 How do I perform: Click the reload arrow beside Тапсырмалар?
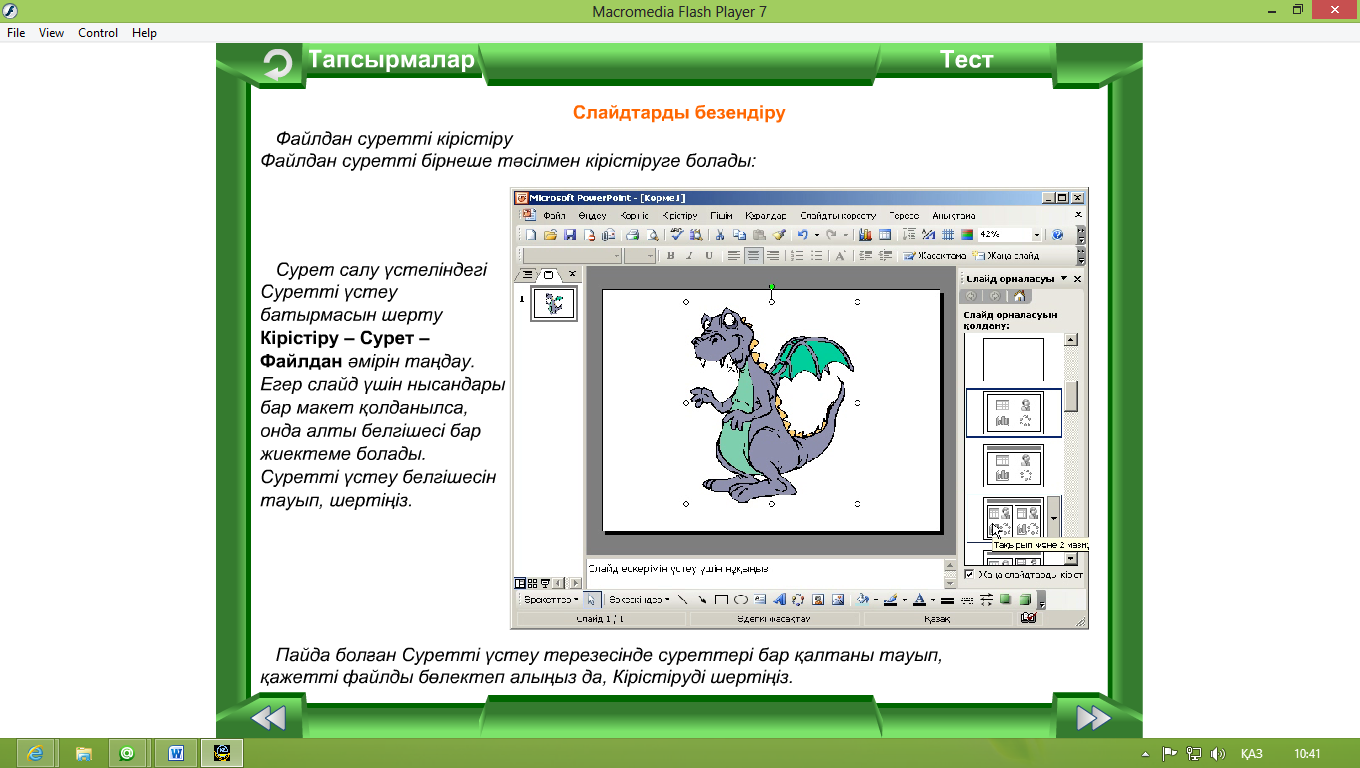pos(277,65)
